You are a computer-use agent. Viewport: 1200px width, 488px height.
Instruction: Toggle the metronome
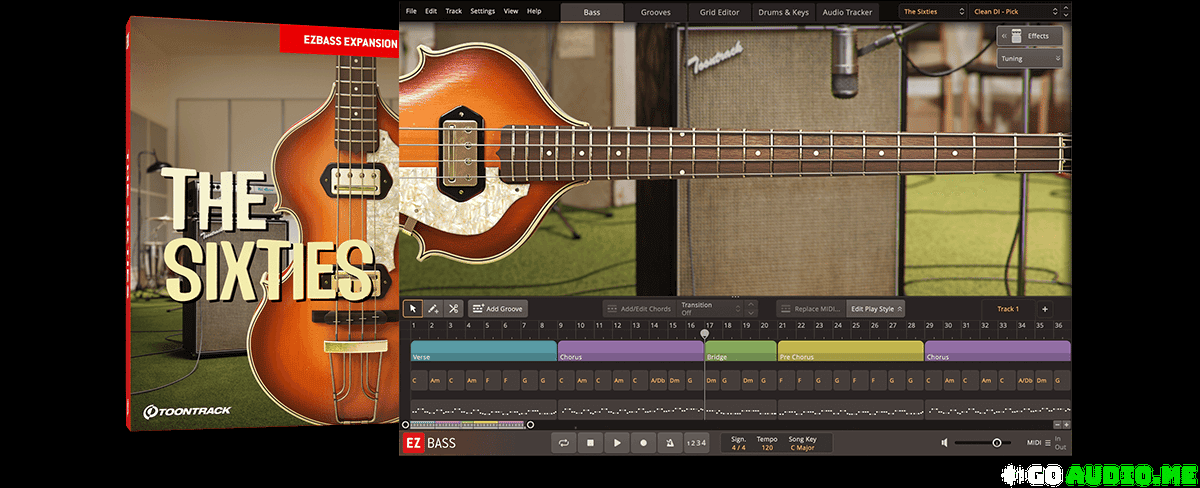pos(670,443)
